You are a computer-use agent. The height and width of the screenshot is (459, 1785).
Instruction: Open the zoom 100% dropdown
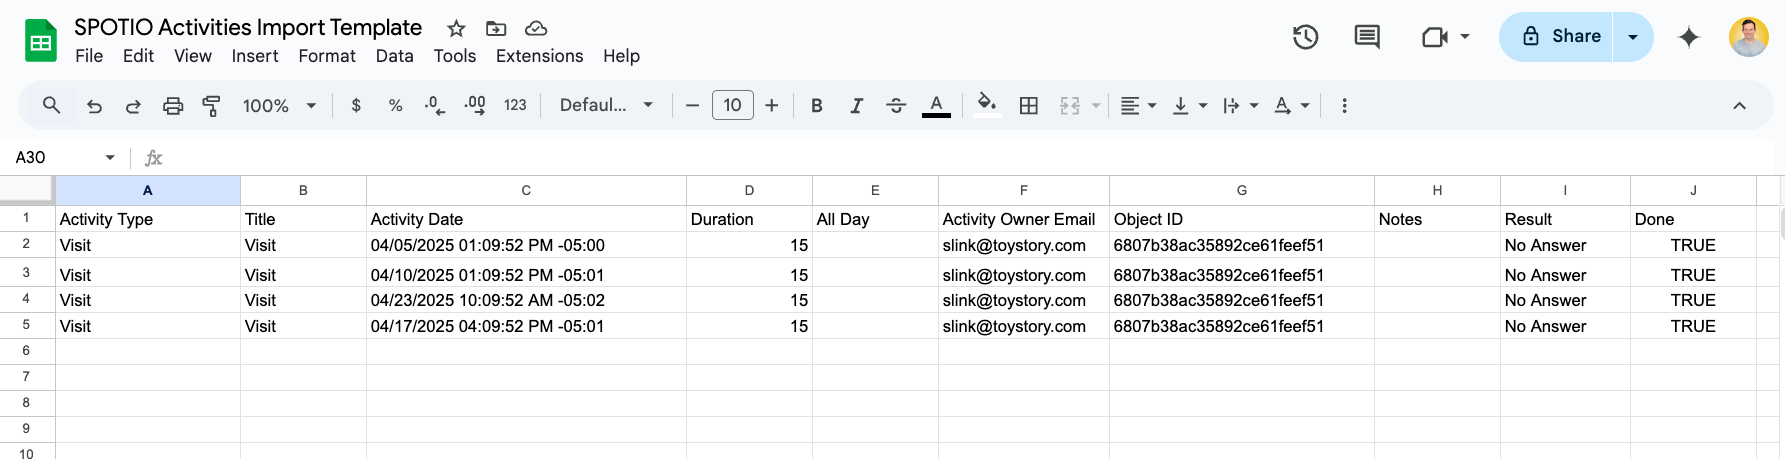pos(280,105)
